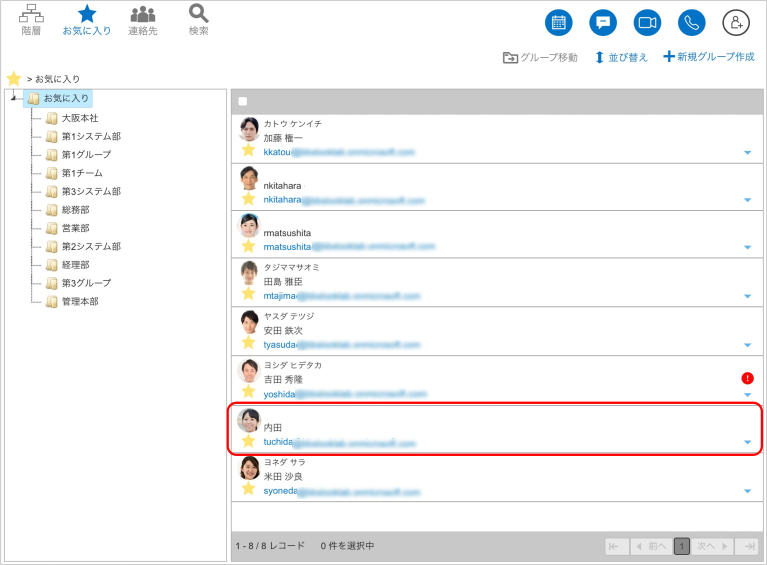Click 新規グループ作成 to create a group
The height and width of the screenshot is (565, 767).
[709, 57]
